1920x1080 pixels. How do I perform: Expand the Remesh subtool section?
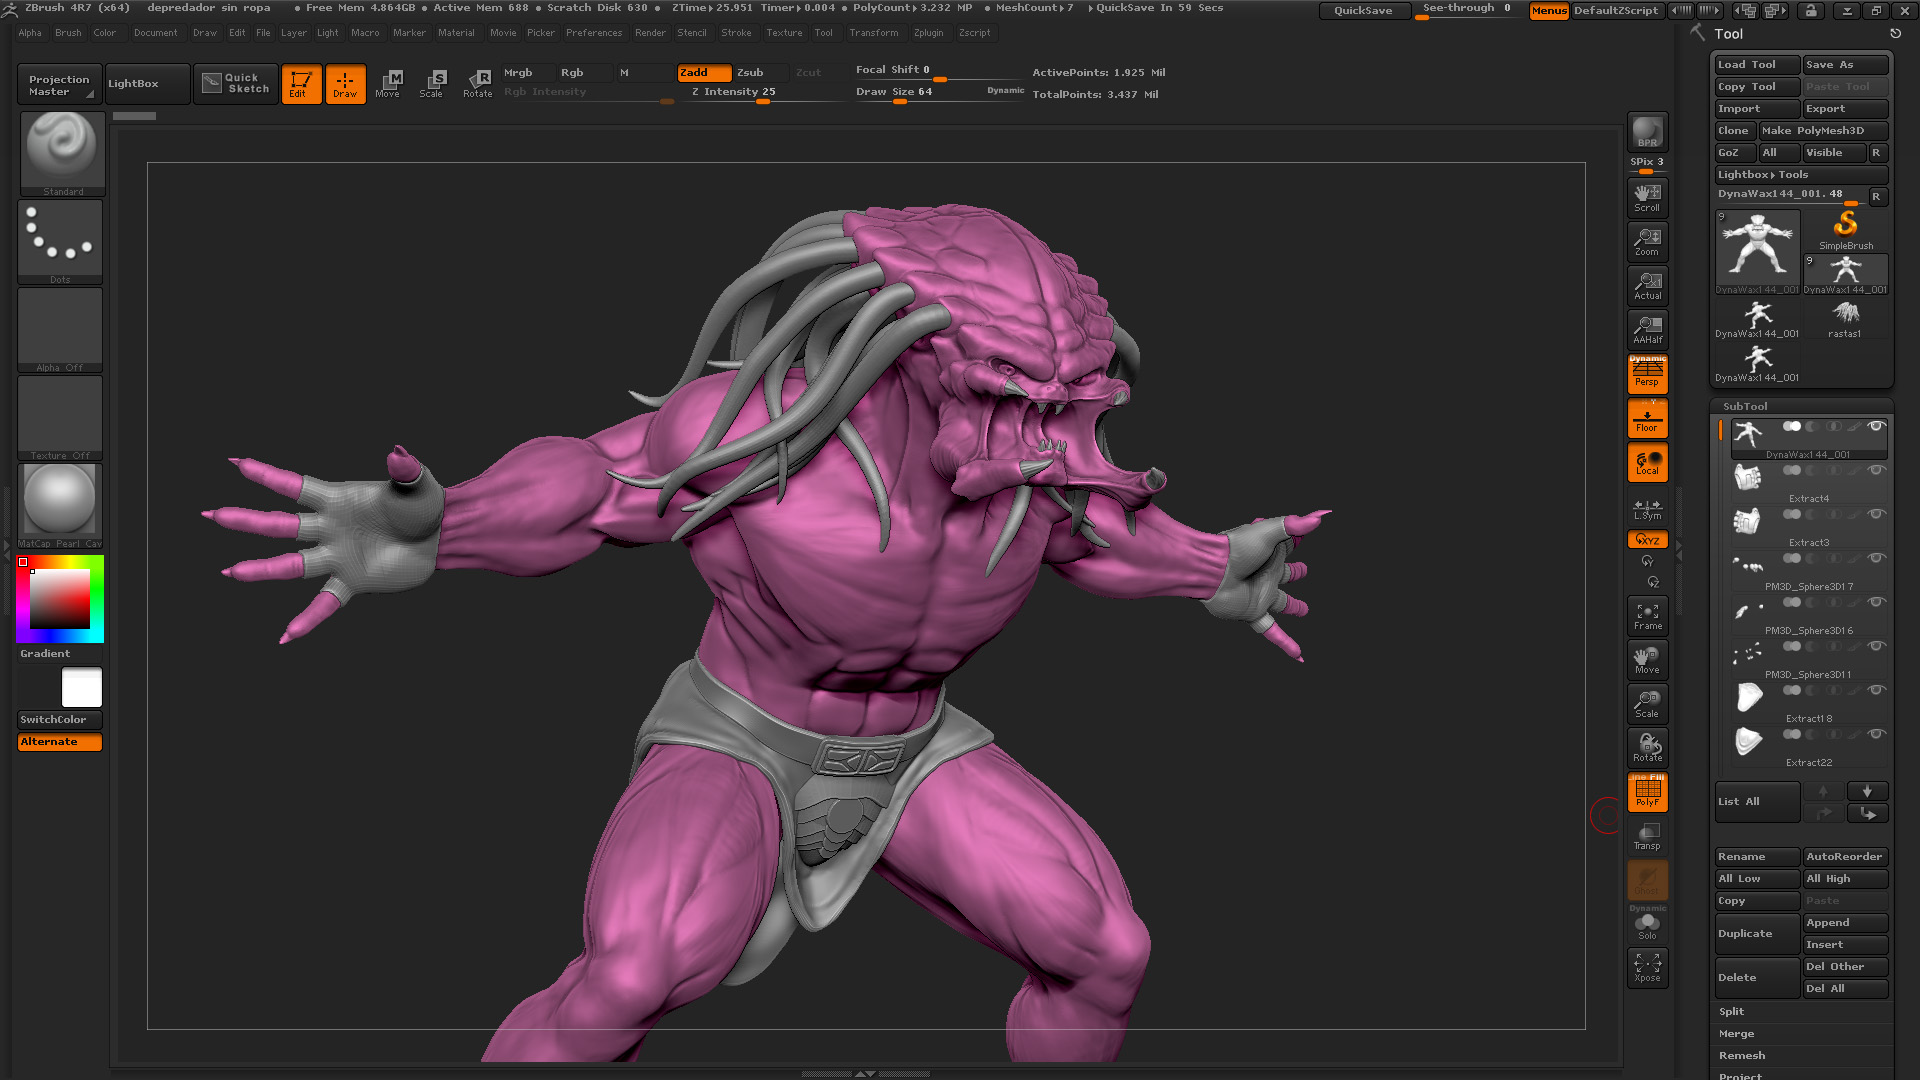(1742, 1056)
